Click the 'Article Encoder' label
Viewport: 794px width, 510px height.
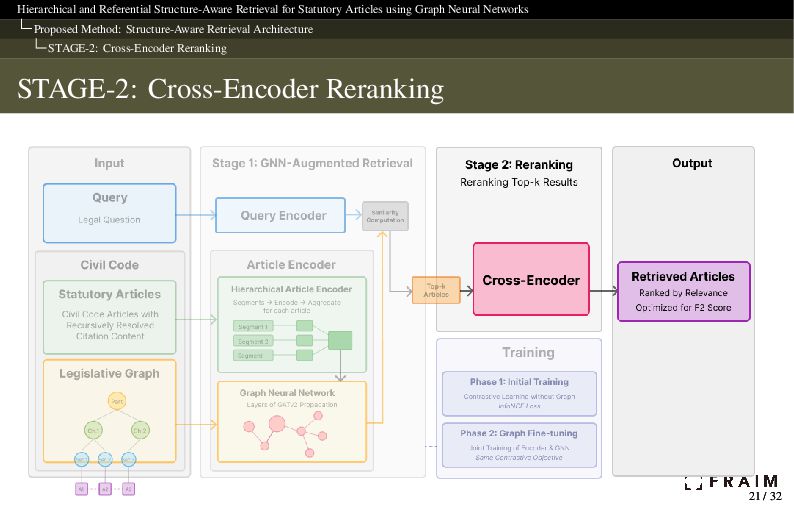(x=291, y=265)
